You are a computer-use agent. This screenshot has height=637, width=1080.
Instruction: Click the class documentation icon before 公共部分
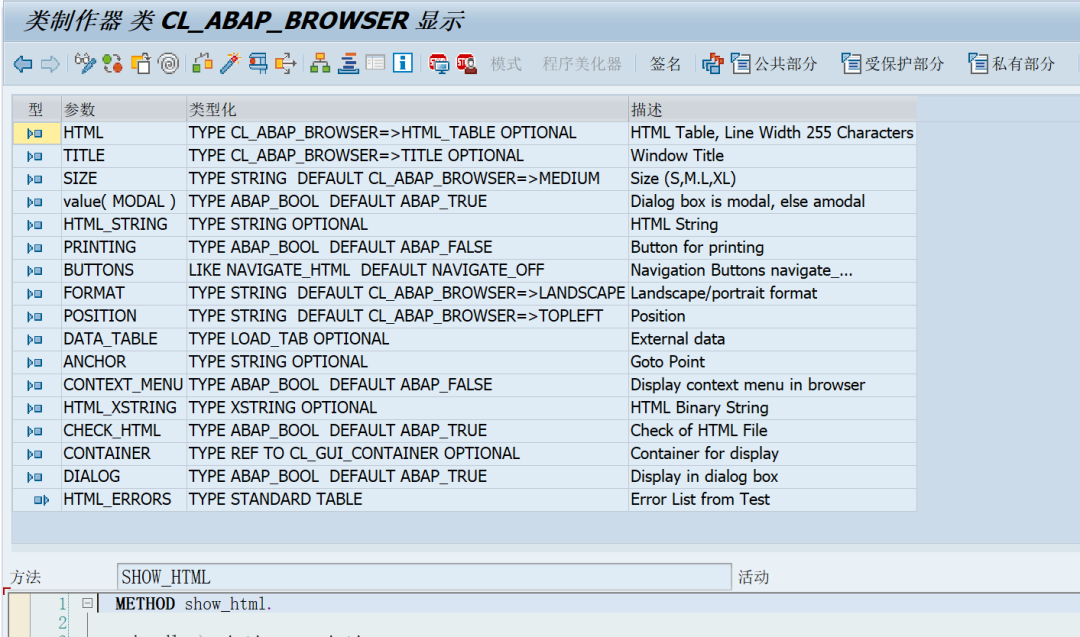pyautogui.click(x=713, y=64)
